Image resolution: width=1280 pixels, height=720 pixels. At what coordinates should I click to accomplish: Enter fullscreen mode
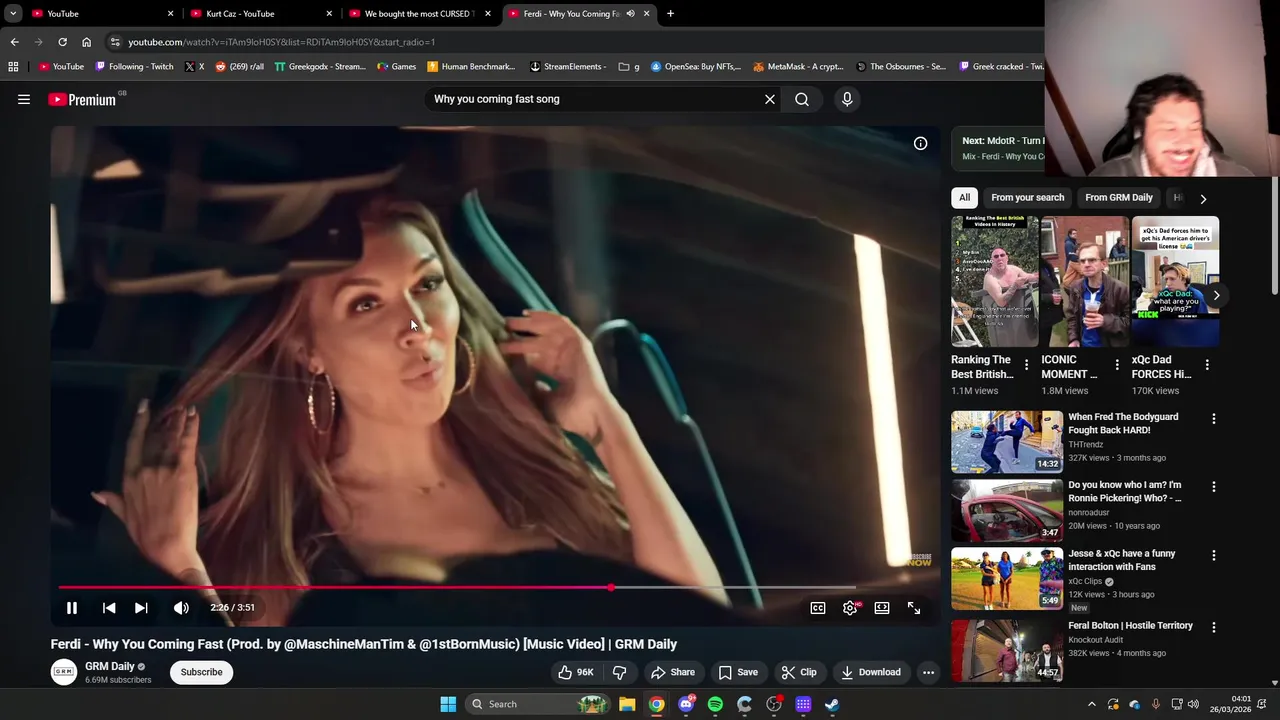click(914, 608)
